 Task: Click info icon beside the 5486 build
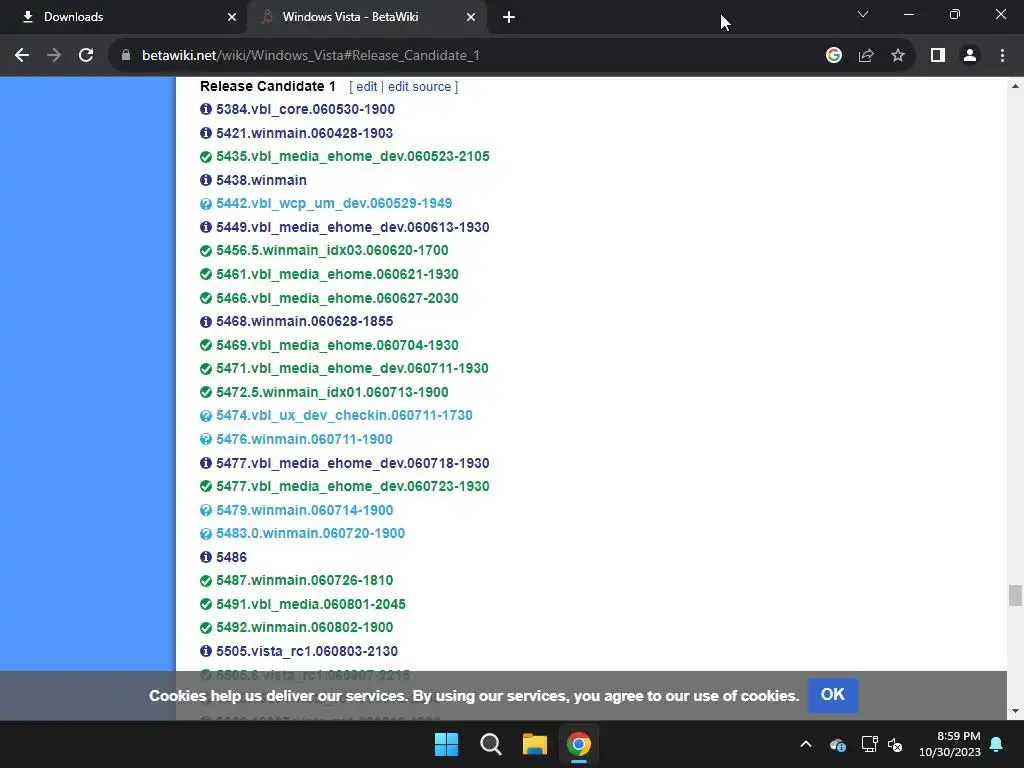pos(206,557)
